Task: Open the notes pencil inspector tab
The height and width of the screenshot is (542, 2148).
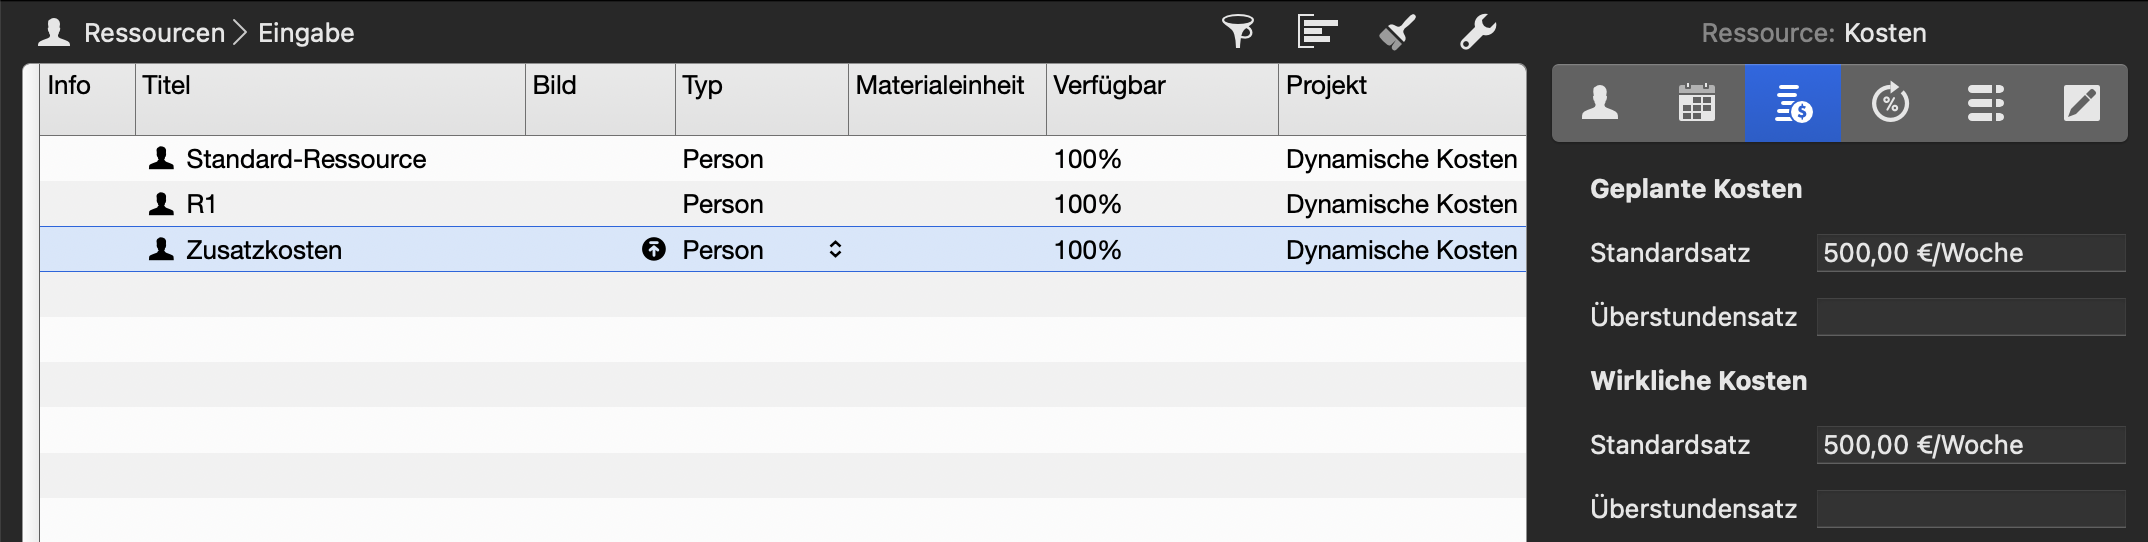Action: [x=2082, y=103]
